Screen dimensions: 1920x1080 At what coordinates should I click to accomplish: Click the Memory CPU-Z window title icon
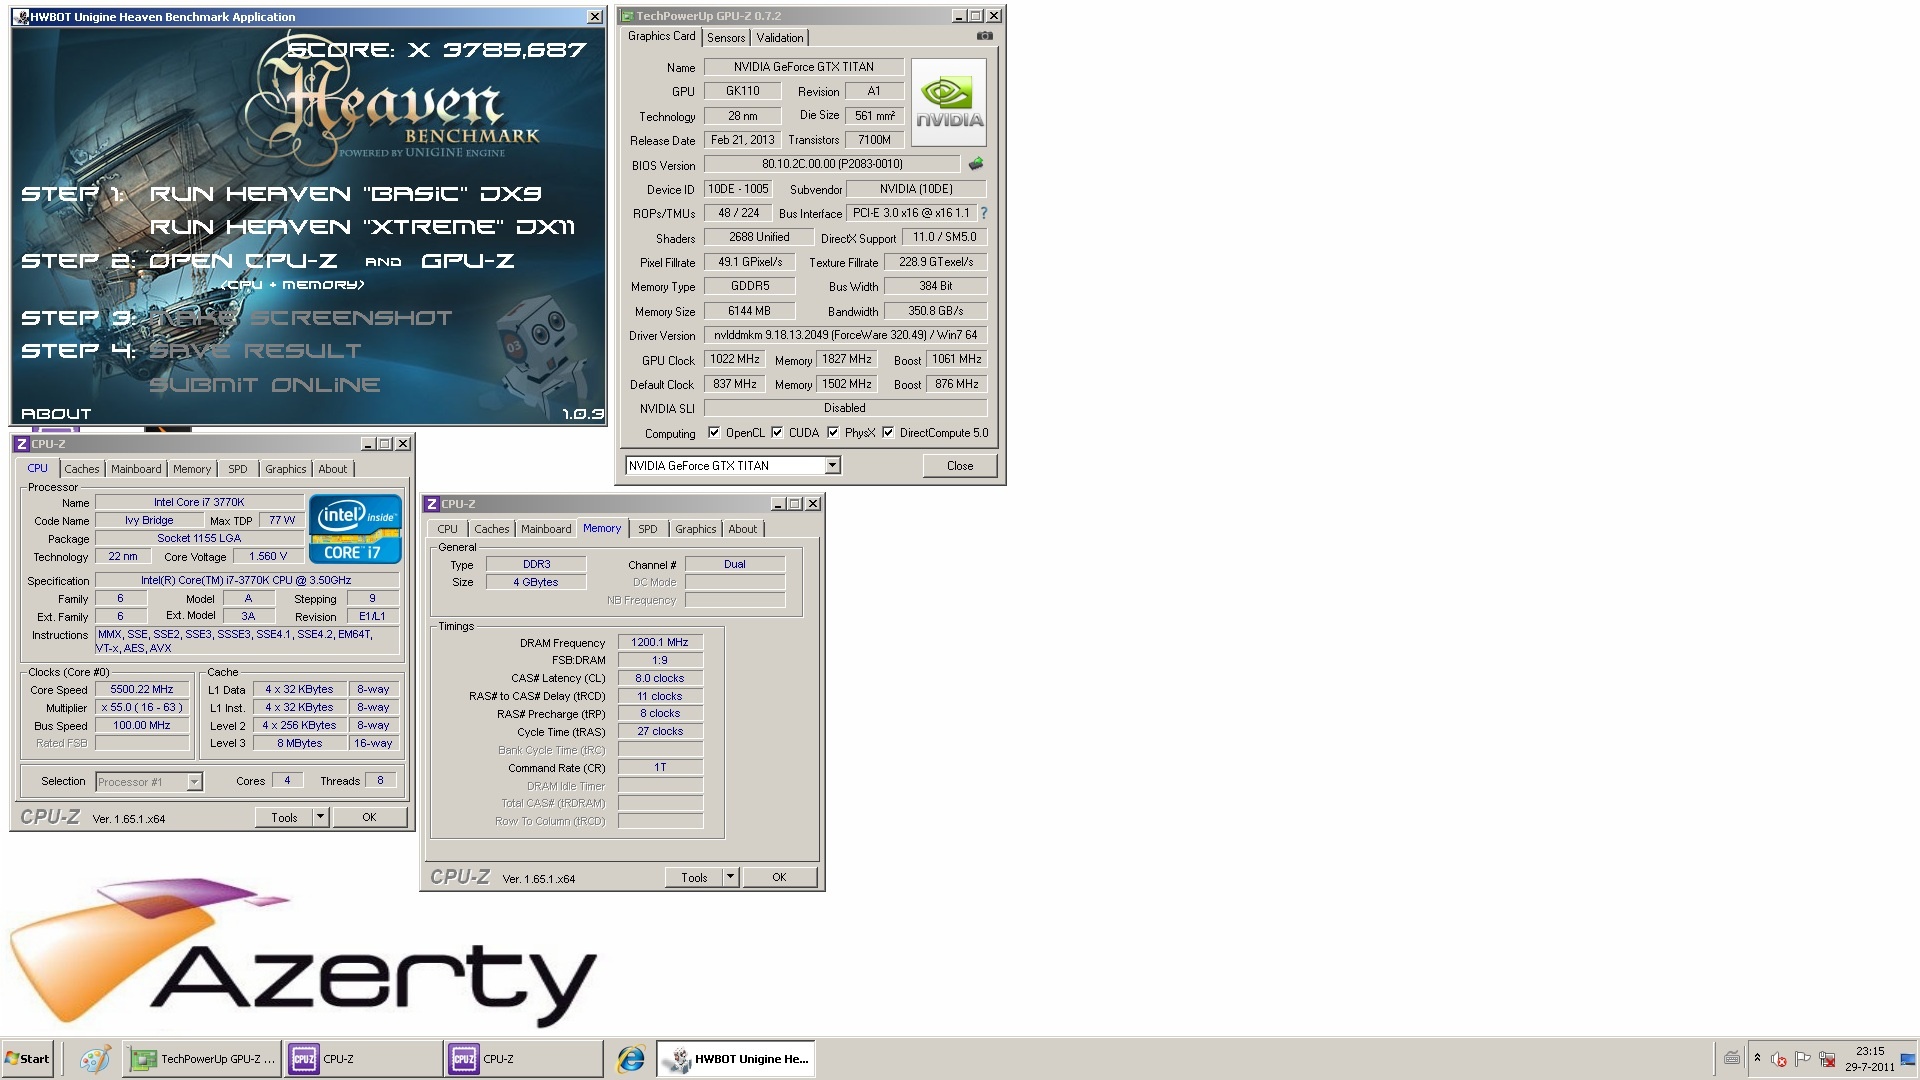(431, 504)
